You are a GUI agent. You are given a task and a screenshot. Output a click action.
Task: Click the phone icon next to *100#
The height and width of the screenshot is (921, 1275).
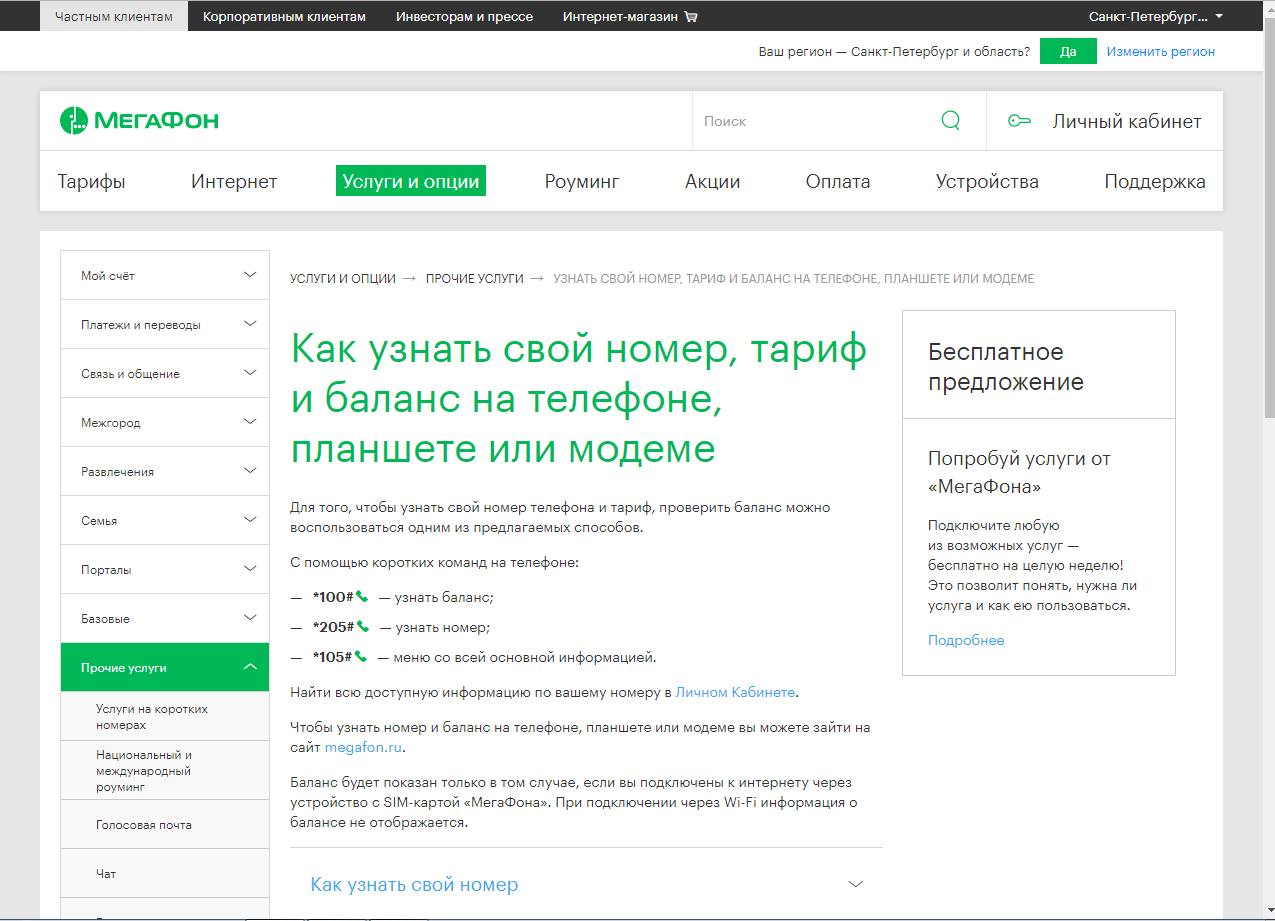(362, 596)
